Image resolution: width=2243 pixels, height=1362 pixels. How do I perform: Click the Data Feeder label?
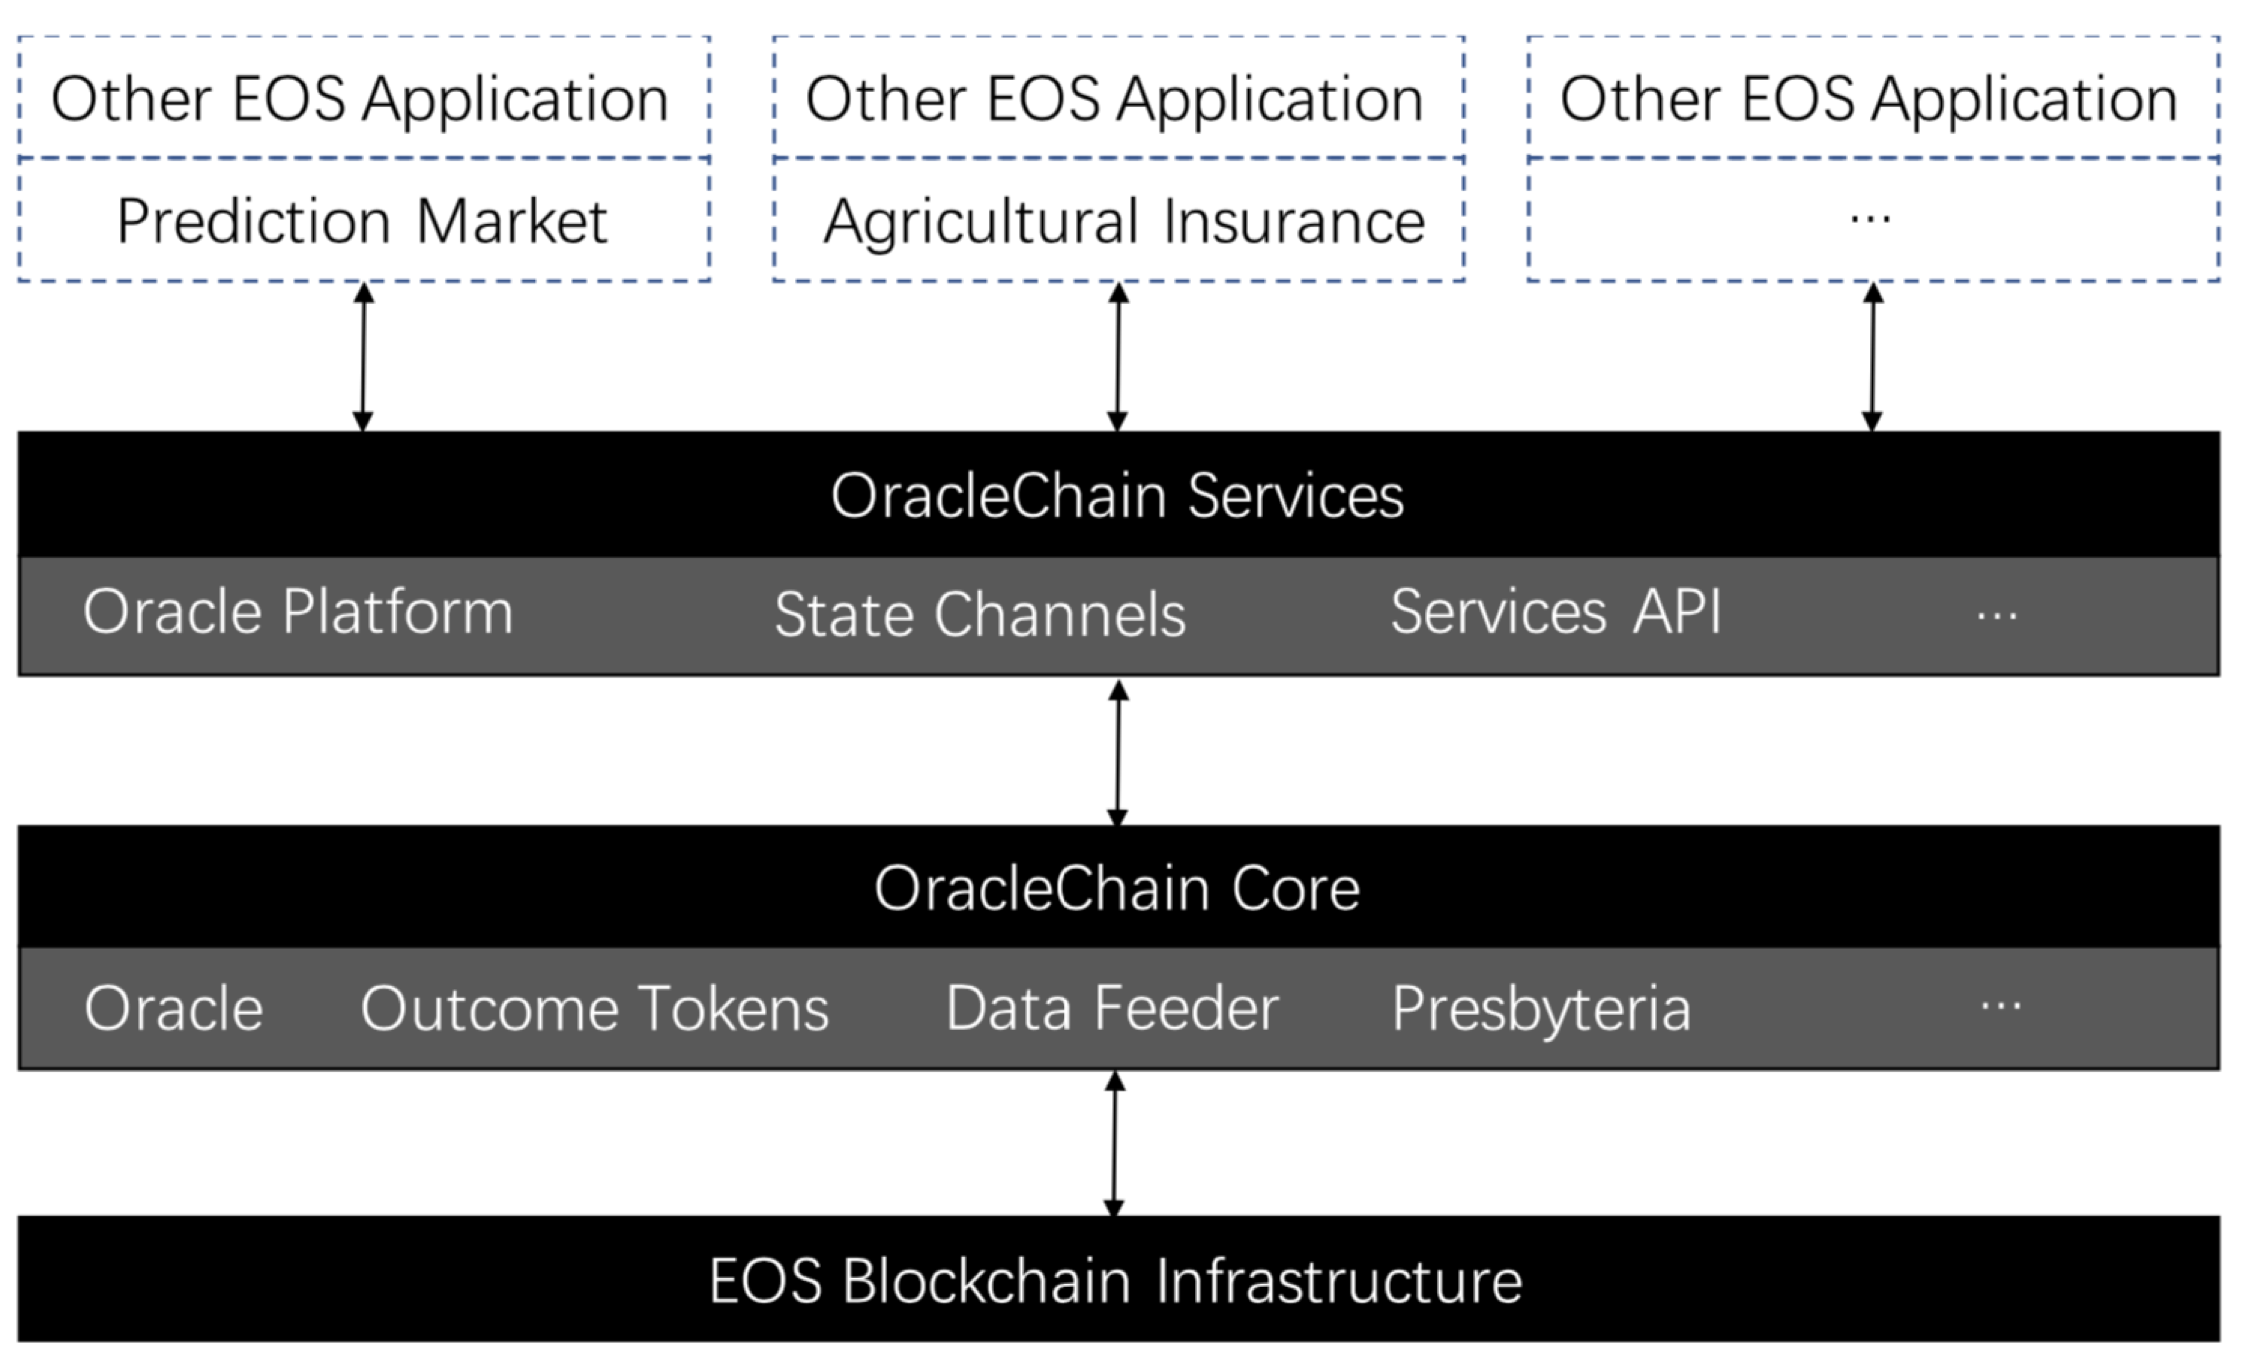click(x=1112, y=1008)
